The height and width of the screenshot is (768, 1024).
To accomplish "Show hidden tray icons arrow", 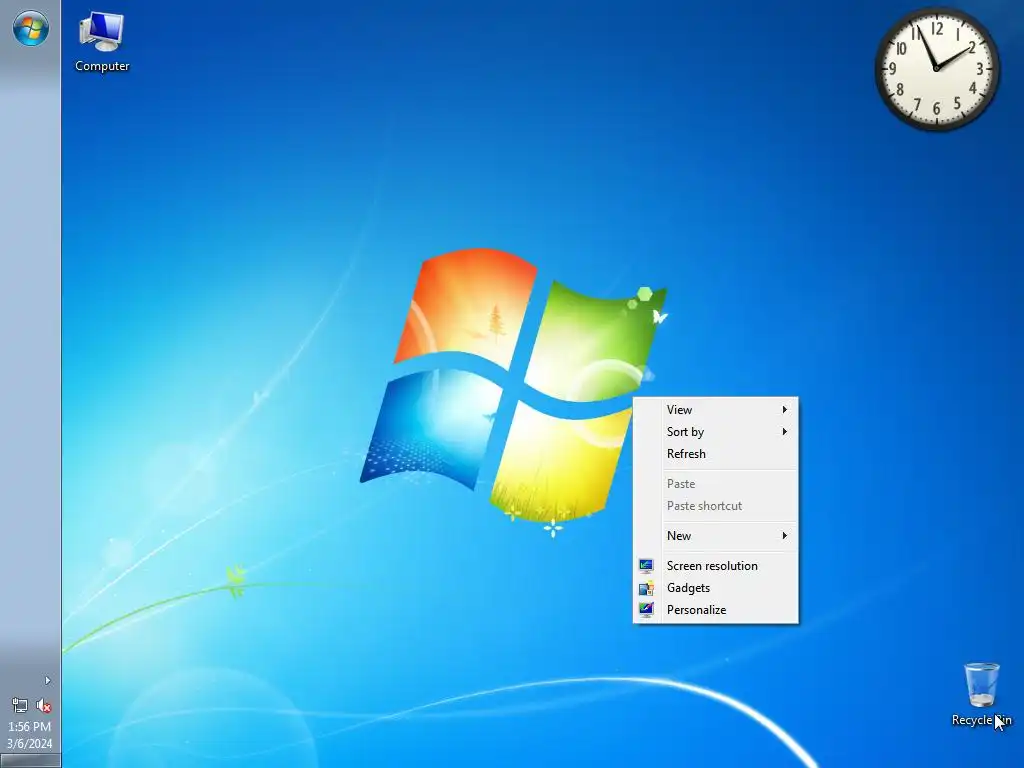I will point(48,680).
